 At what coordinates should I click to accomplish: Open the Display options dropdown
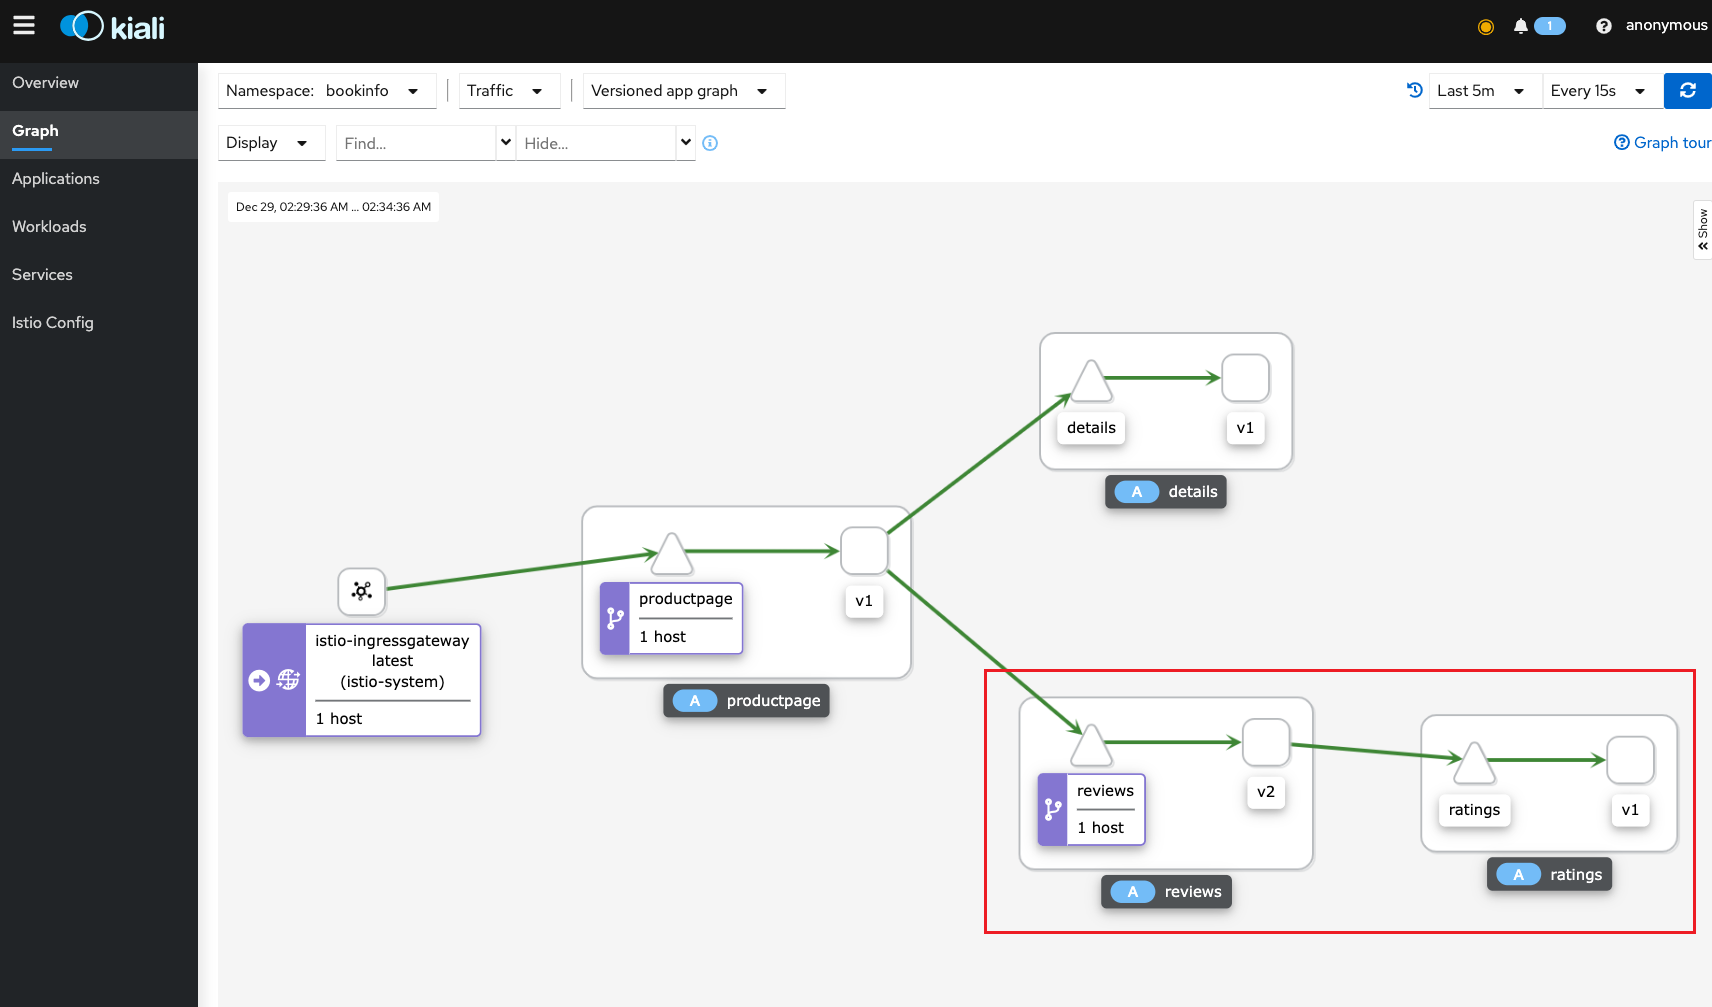coord(271,143)
